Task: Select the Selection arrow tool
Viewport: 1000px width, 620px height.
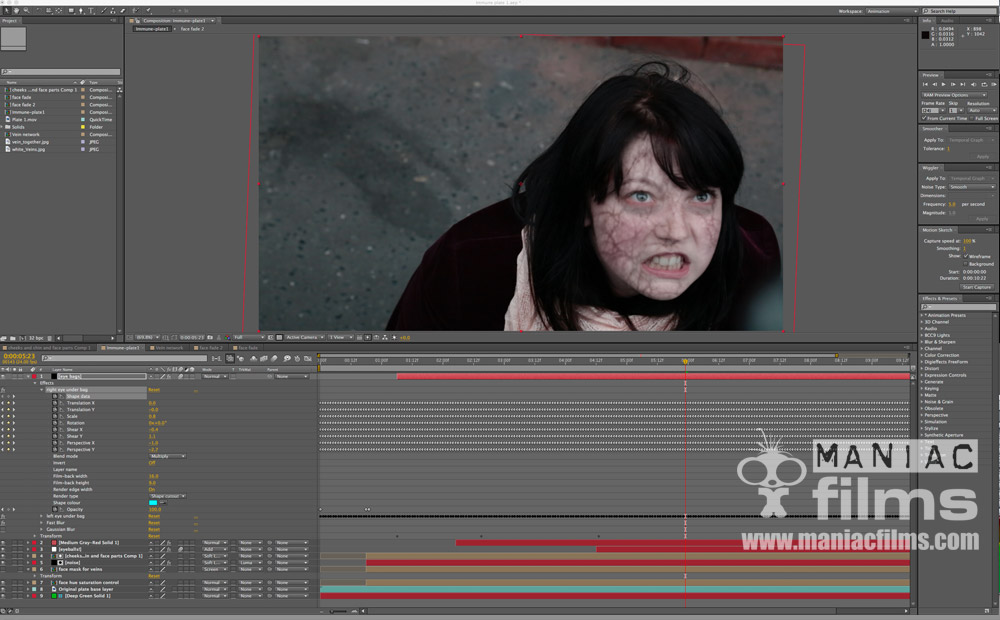Action: tap(6, 11)
